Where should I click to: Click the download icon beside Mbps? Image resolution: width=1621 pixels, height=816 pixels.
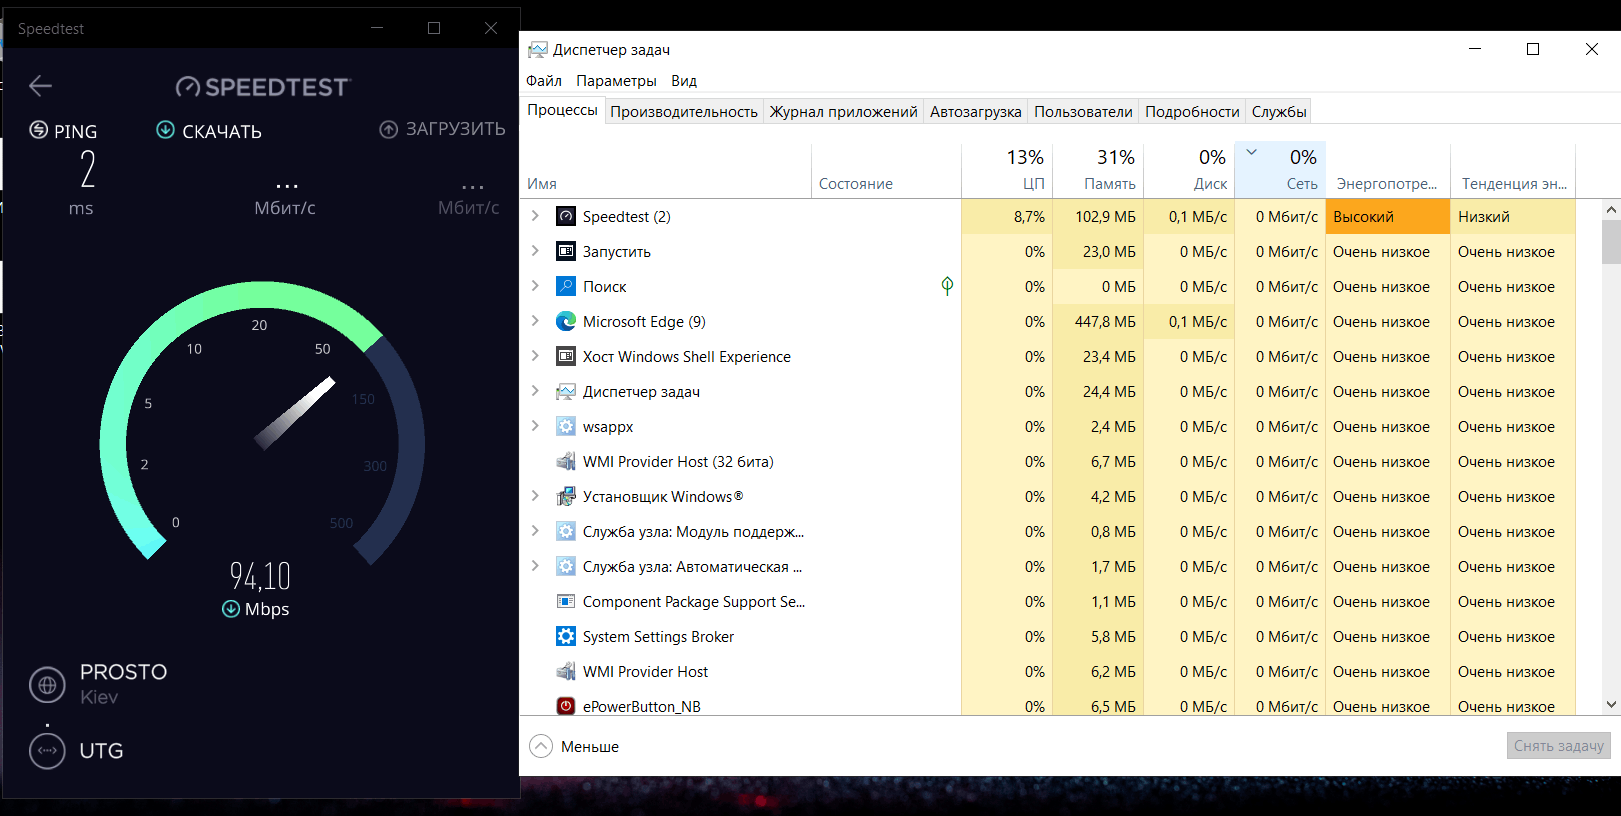[x=231, y=609]
